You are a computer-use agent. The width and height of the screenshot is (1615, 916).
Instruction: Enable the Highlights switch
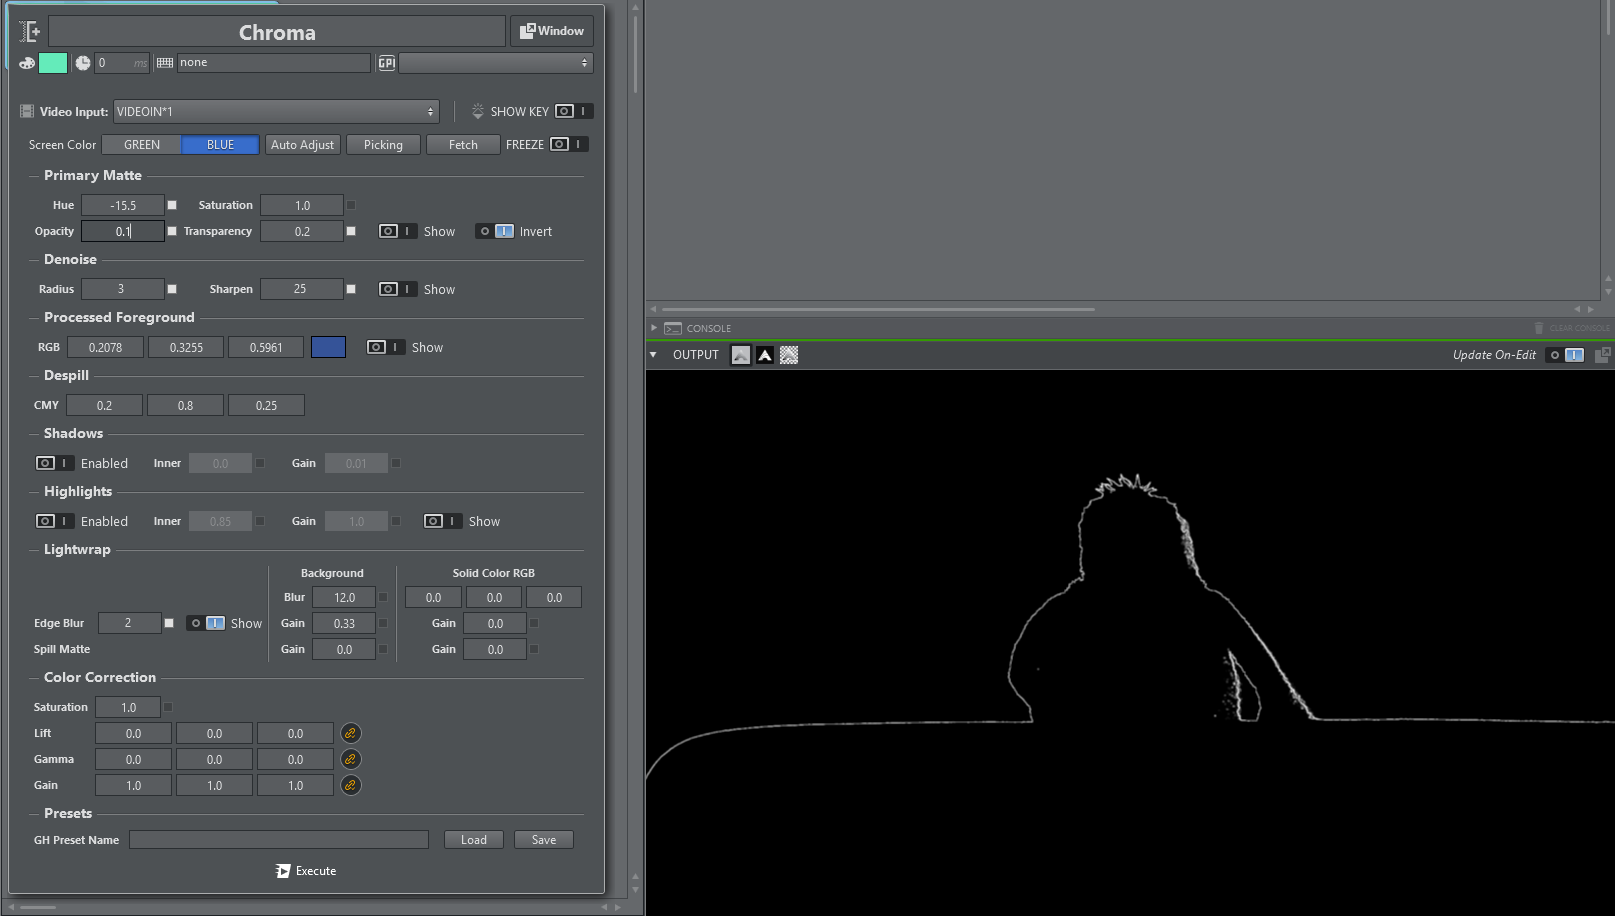tap(54, 521)
